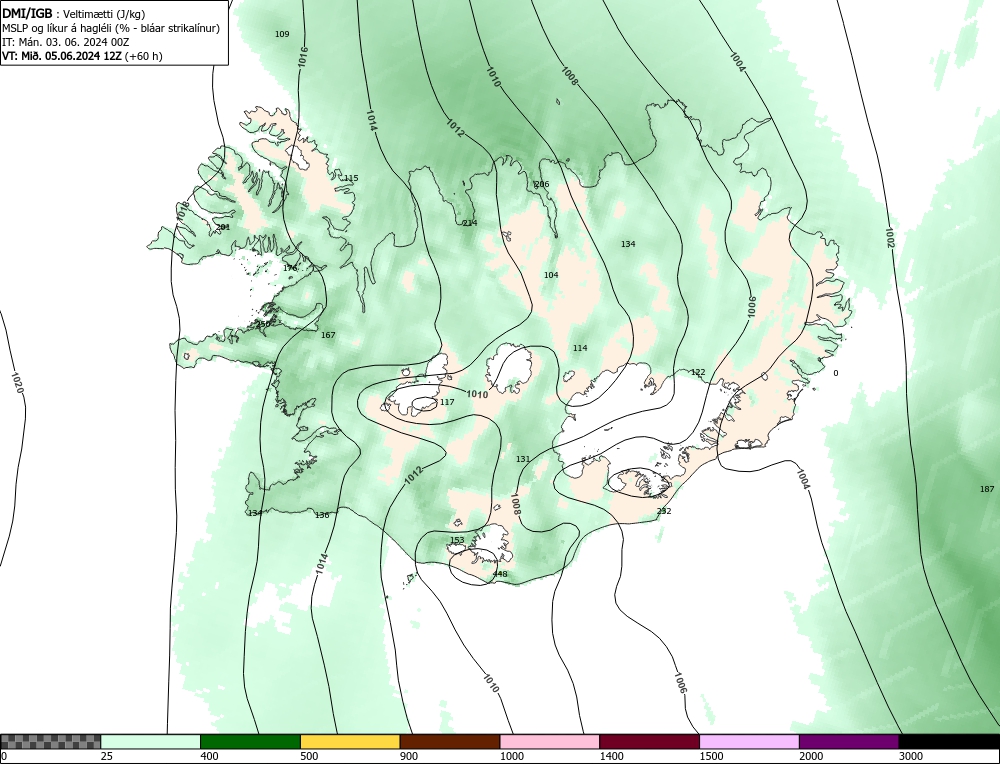Click the 1018 isobar label
Viewport: 1000px width, 764px height.
[183, 212]
